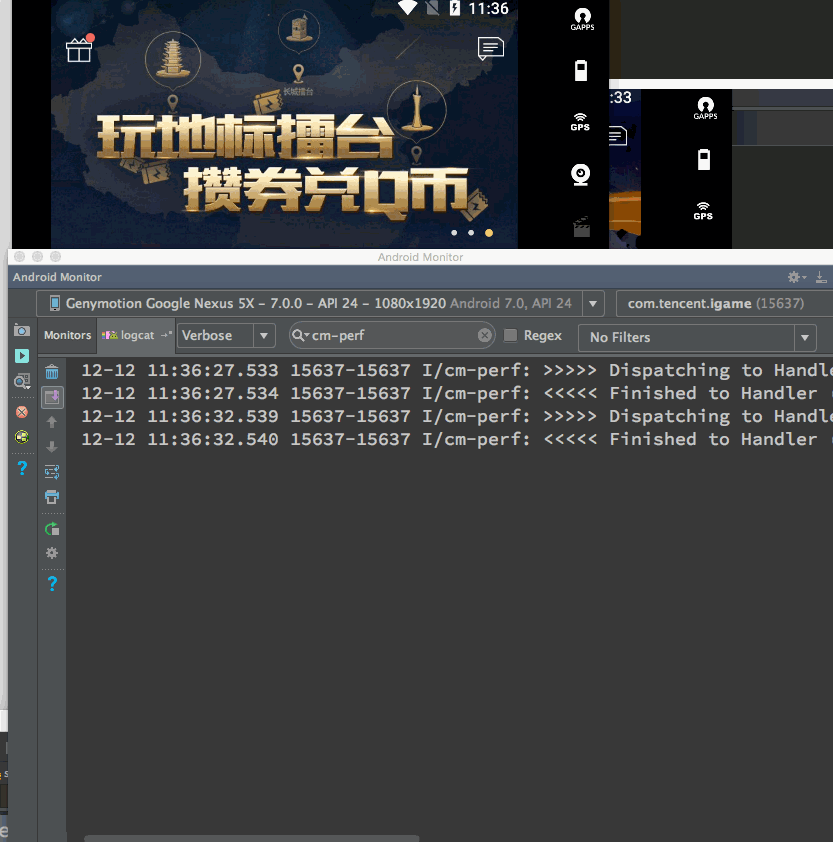The image size is (833, 842).
Task: Switch to the Monitors tab
Action: tap(68, 335)
